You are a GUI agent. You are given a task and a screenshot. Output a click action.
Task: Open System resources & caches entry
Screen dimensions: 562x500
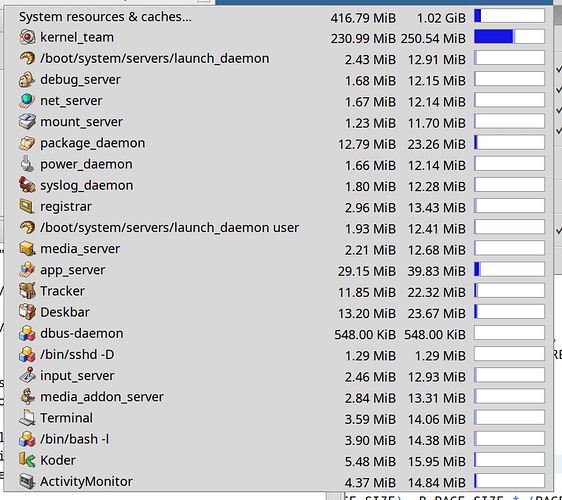coord(278,17)
